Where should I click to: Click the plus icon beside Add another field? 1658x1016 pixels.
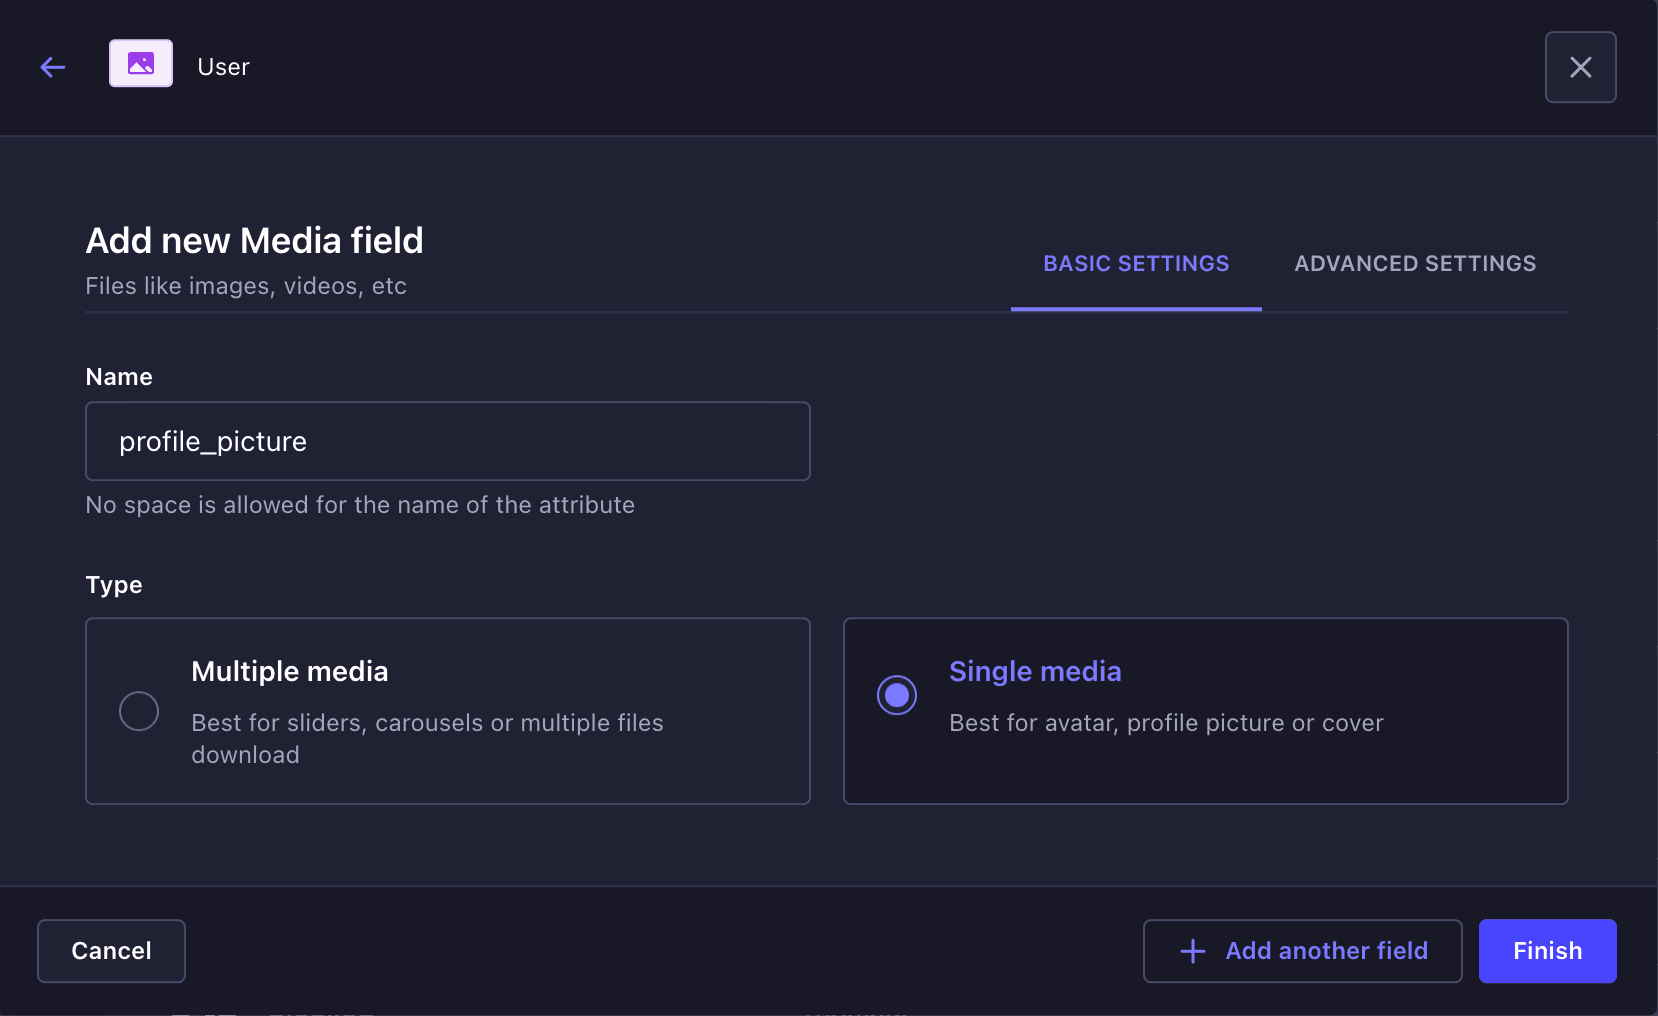pos(1192,951)
